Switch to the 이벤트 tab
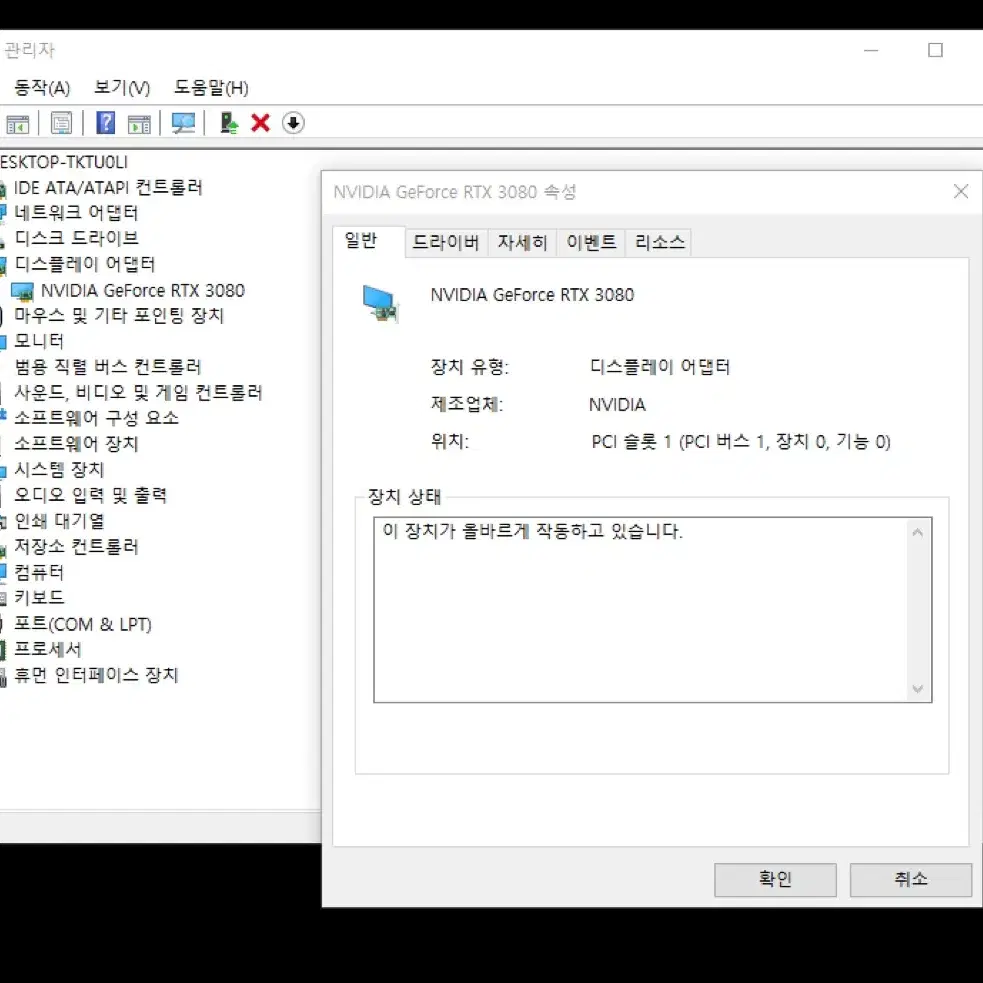The image size is (983, 983). click(591, 243)
